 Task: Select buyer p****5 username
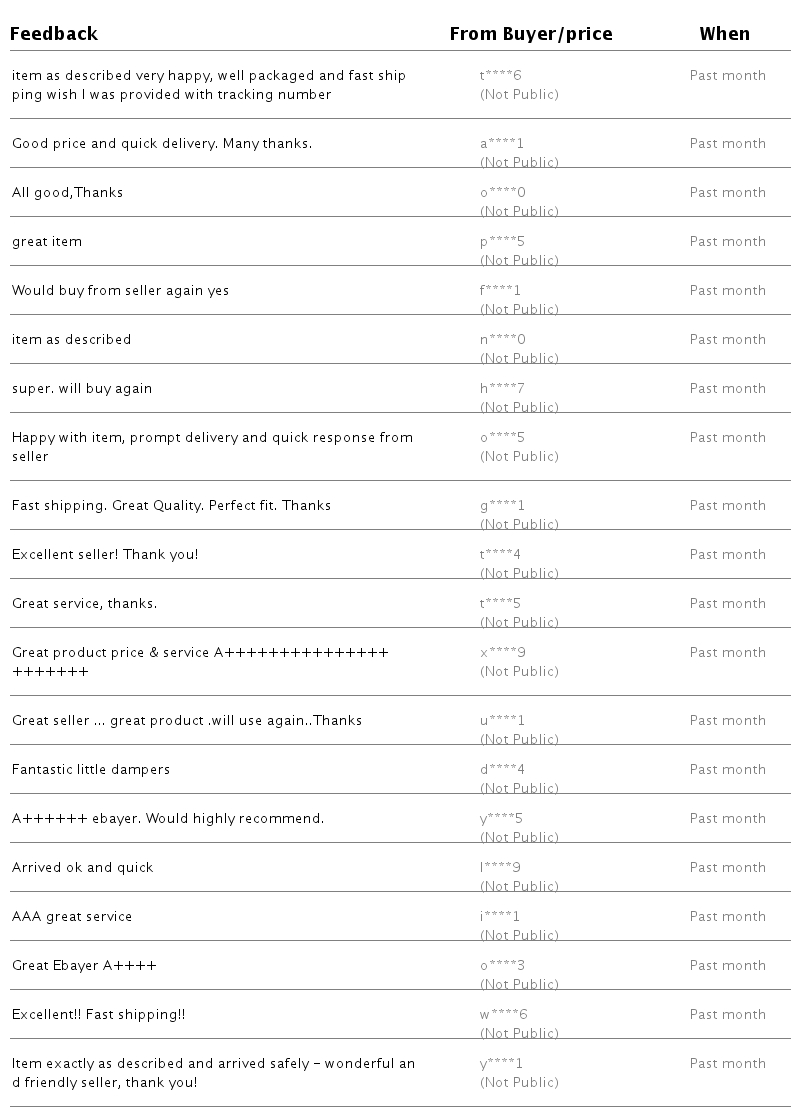(x=502, y=242)
